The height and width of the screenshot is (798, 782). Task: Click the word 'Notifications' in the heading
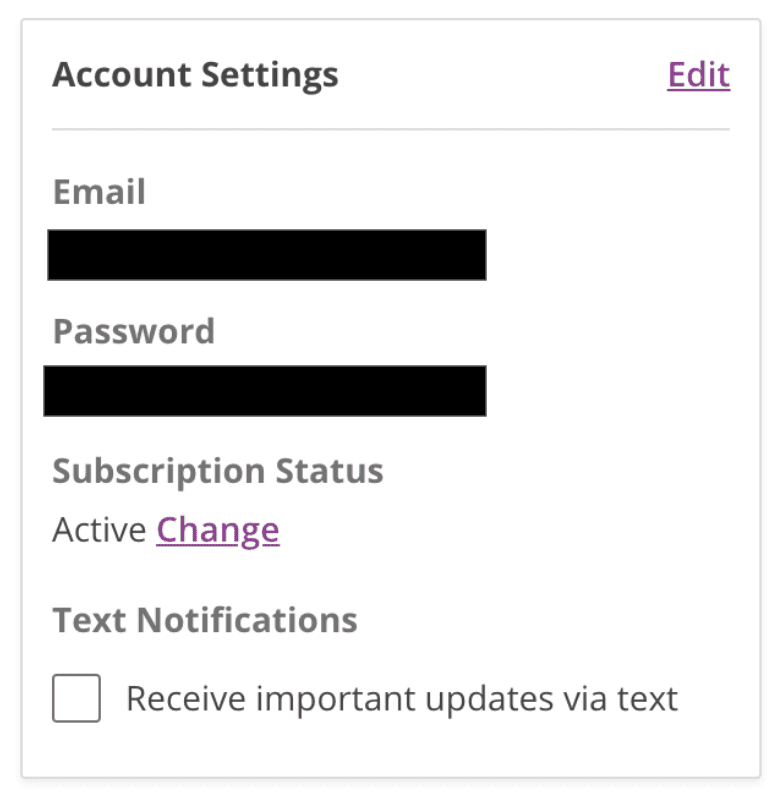tap(247, 620)
